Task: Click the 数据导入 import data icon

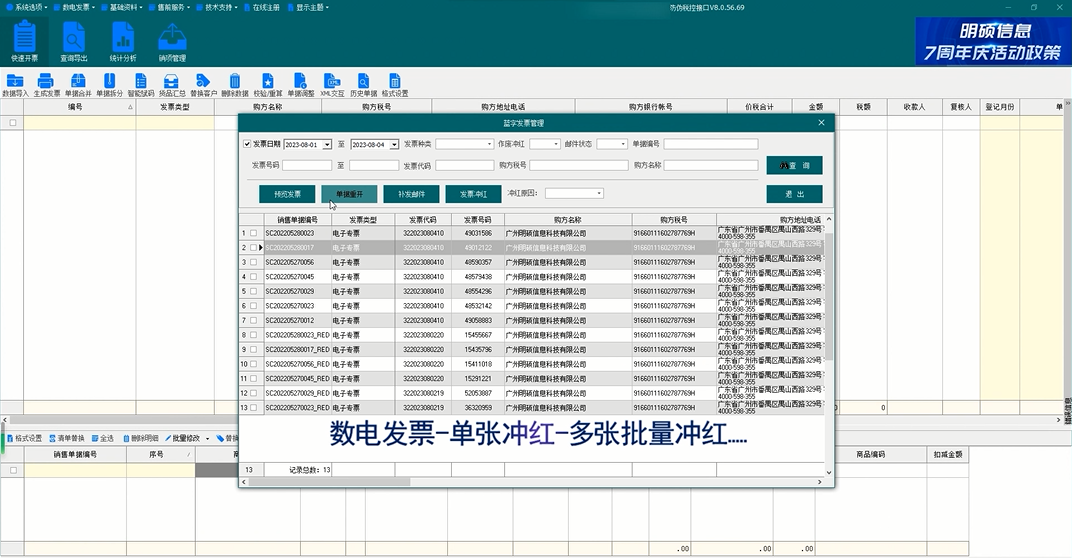Action: click(x=15, y=85)
